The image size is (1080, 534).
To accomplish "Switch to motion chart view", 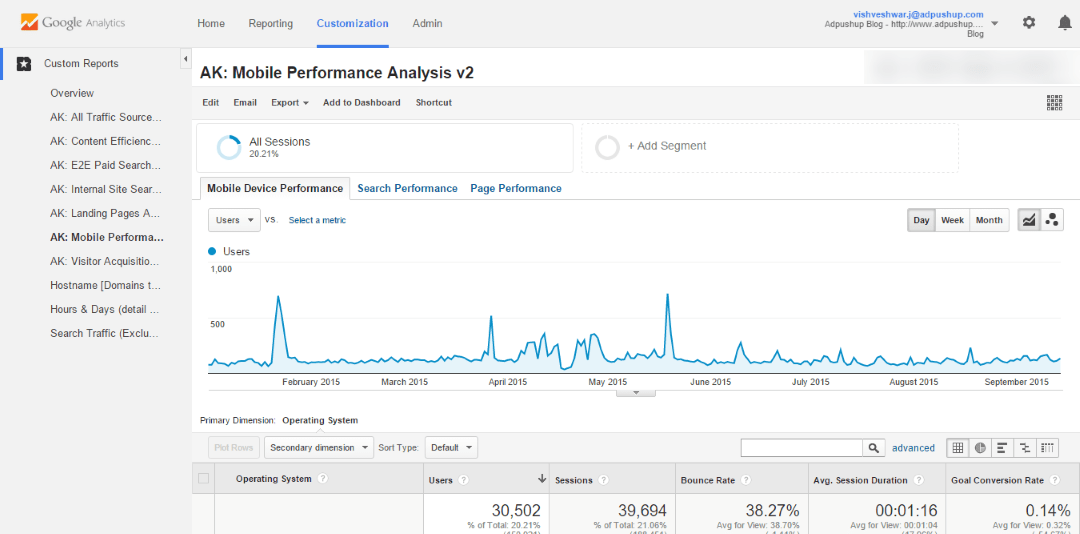I will [1051, 220].
